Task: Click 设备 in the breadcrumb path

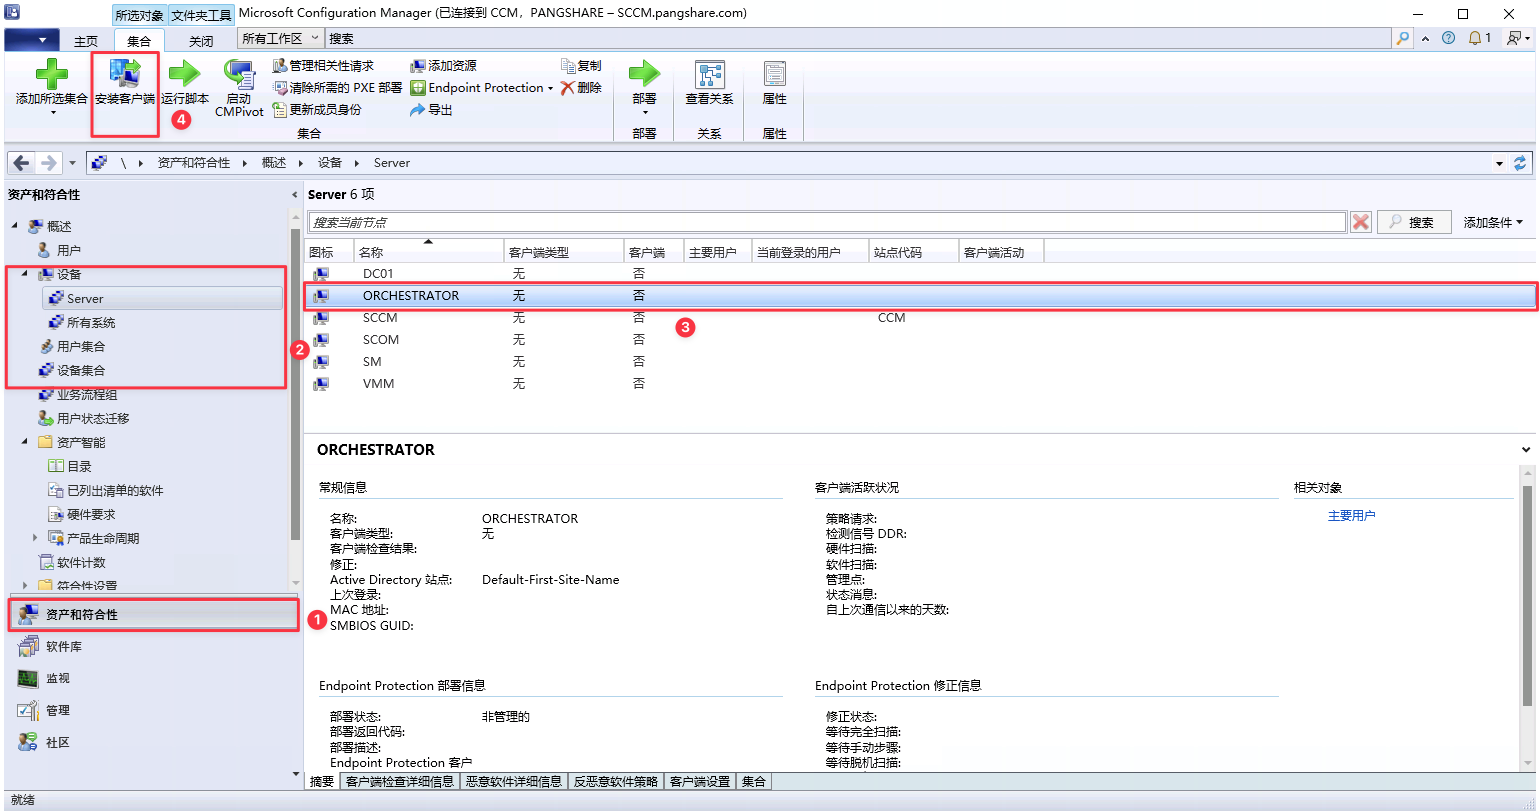Action: 330,163
